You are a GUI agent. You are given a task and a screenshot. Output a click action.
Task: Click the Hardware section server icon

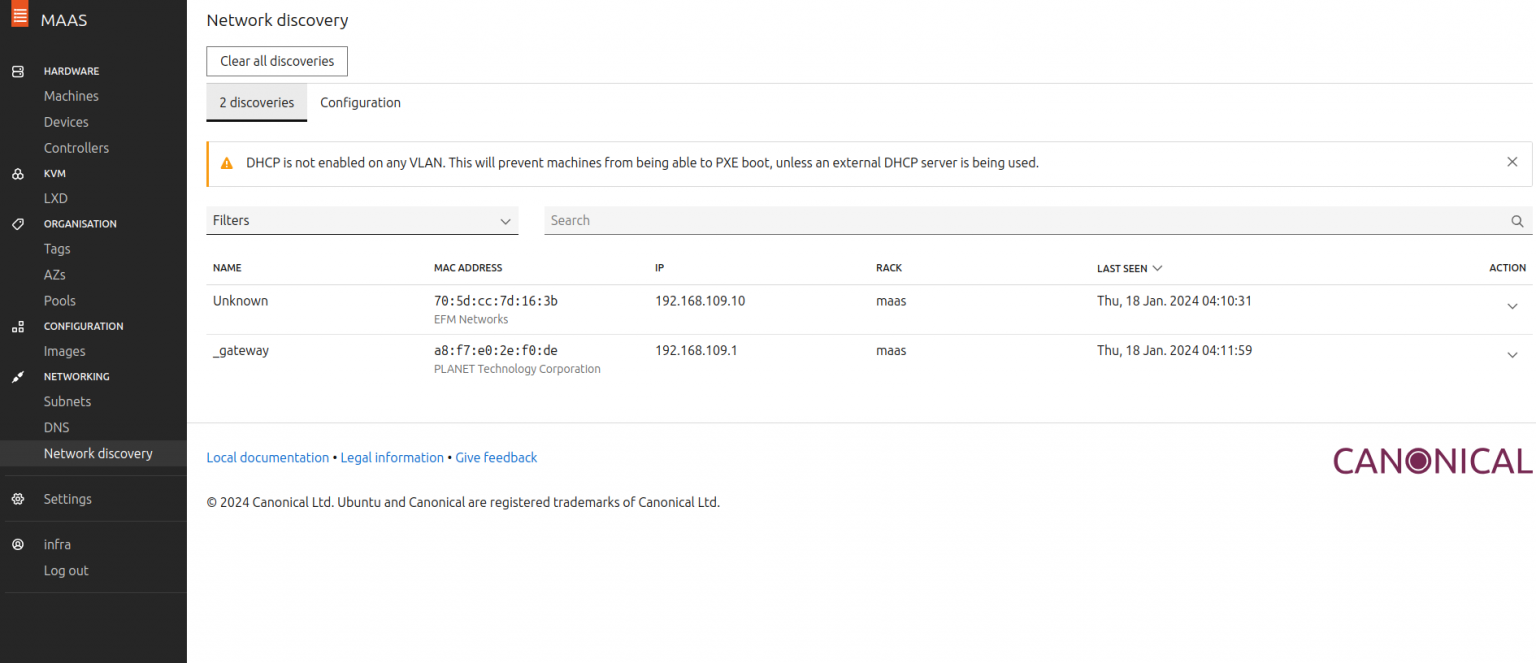(17, 72)
